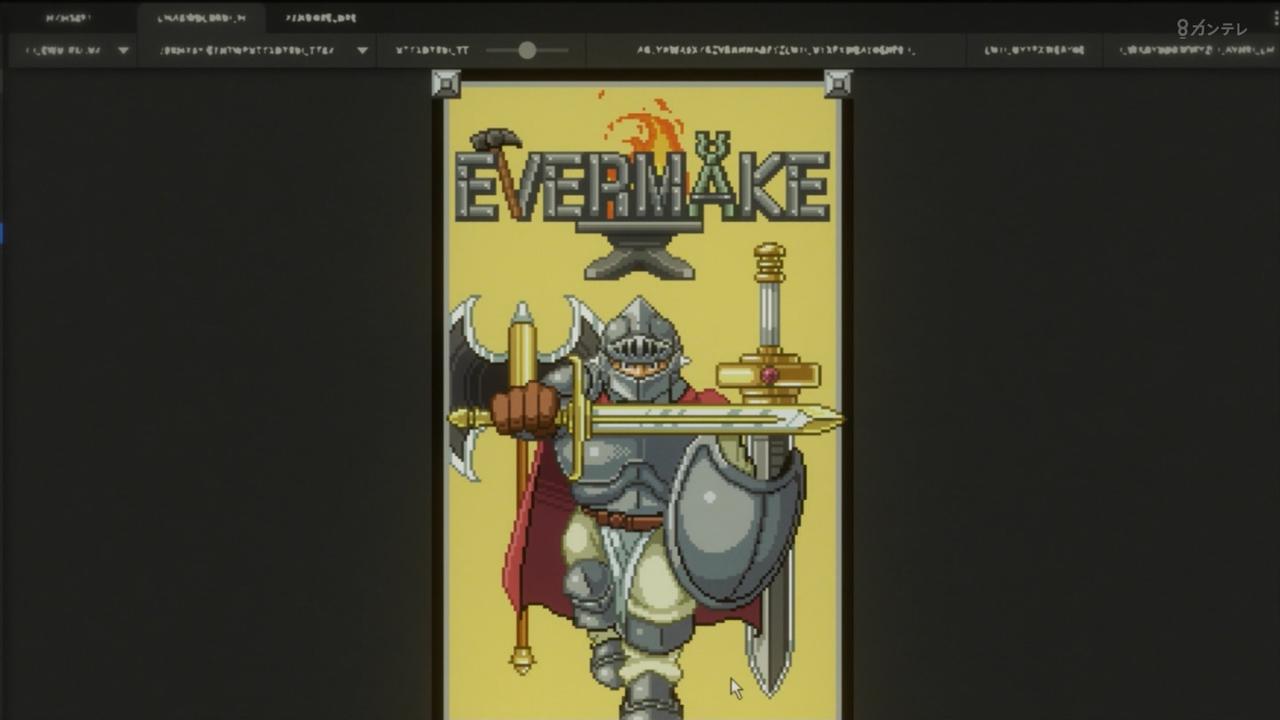Click the red gem on the upright sword's hilt
Screen dimensions: 1280x720
coord(769,375)
